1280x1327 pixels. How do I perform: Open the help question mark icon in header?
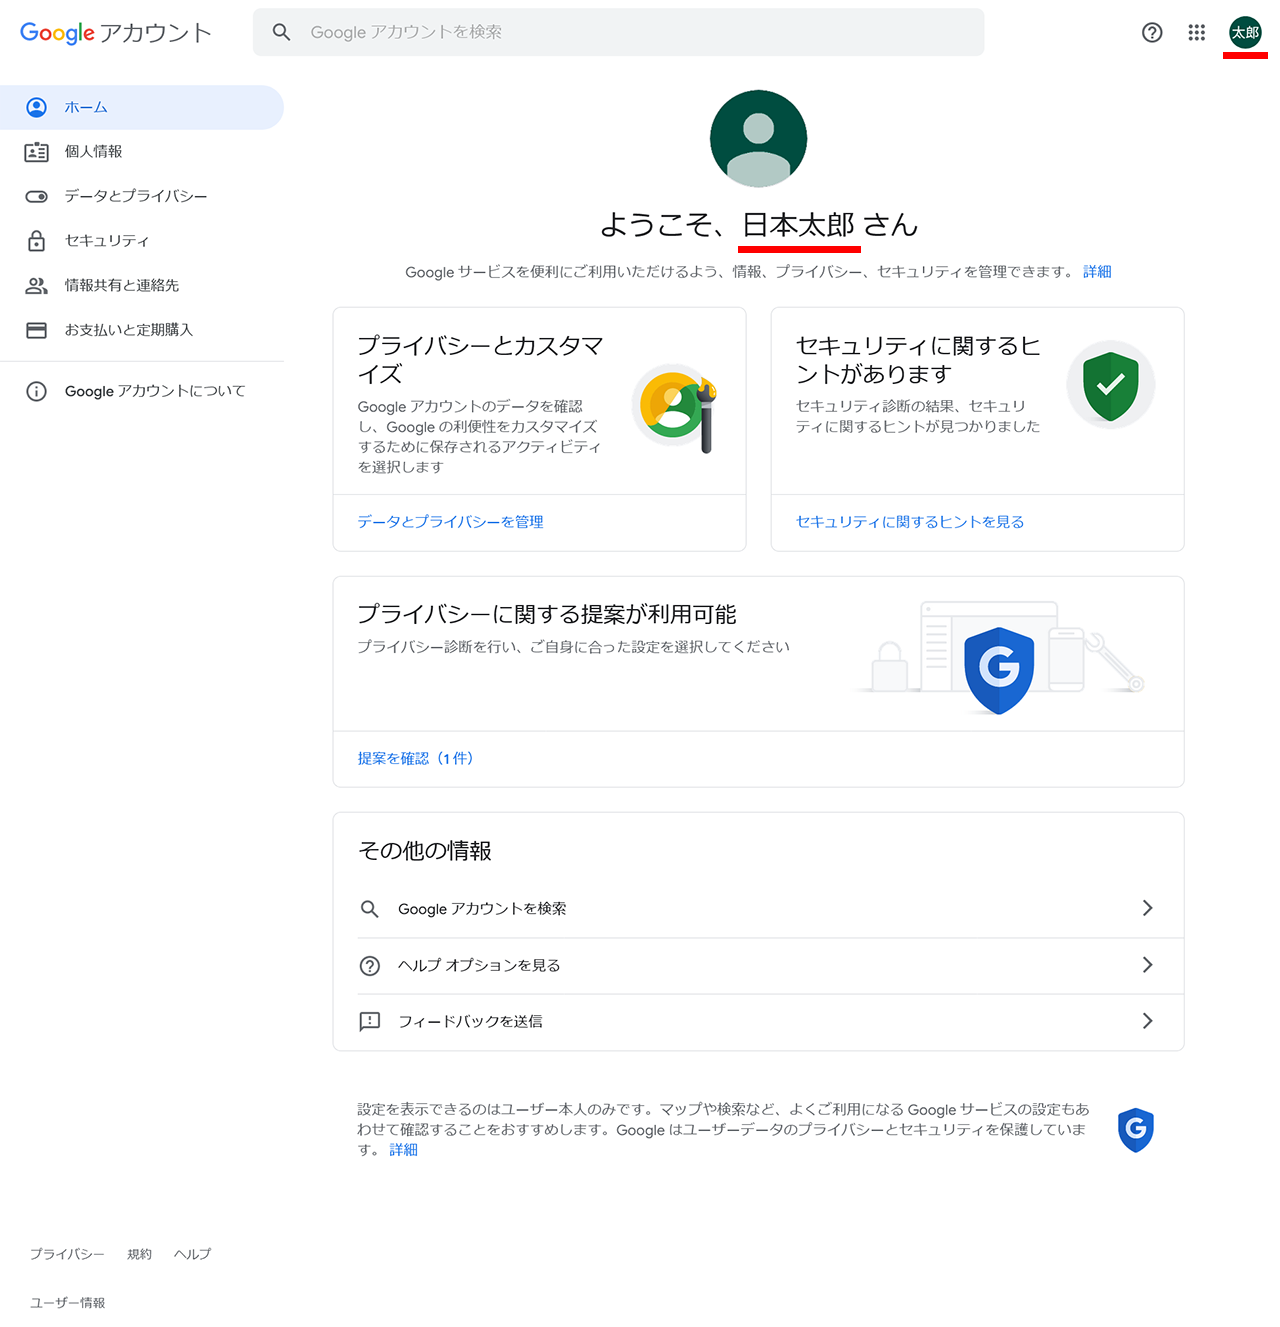pyautogui.click(x=1152, y=32)
